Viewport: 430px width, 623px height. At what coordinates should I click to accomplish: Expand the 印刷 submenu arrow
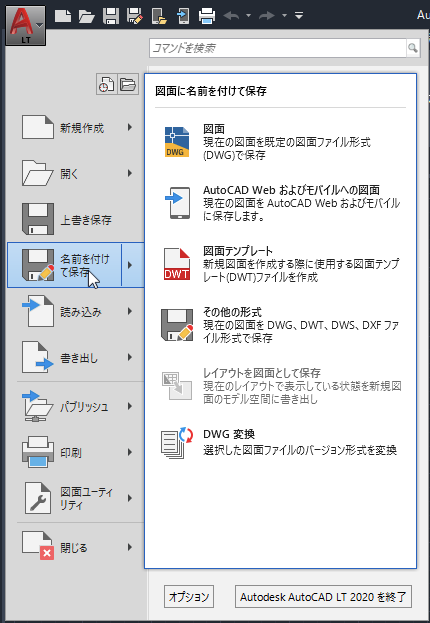(x=130, y=452)
